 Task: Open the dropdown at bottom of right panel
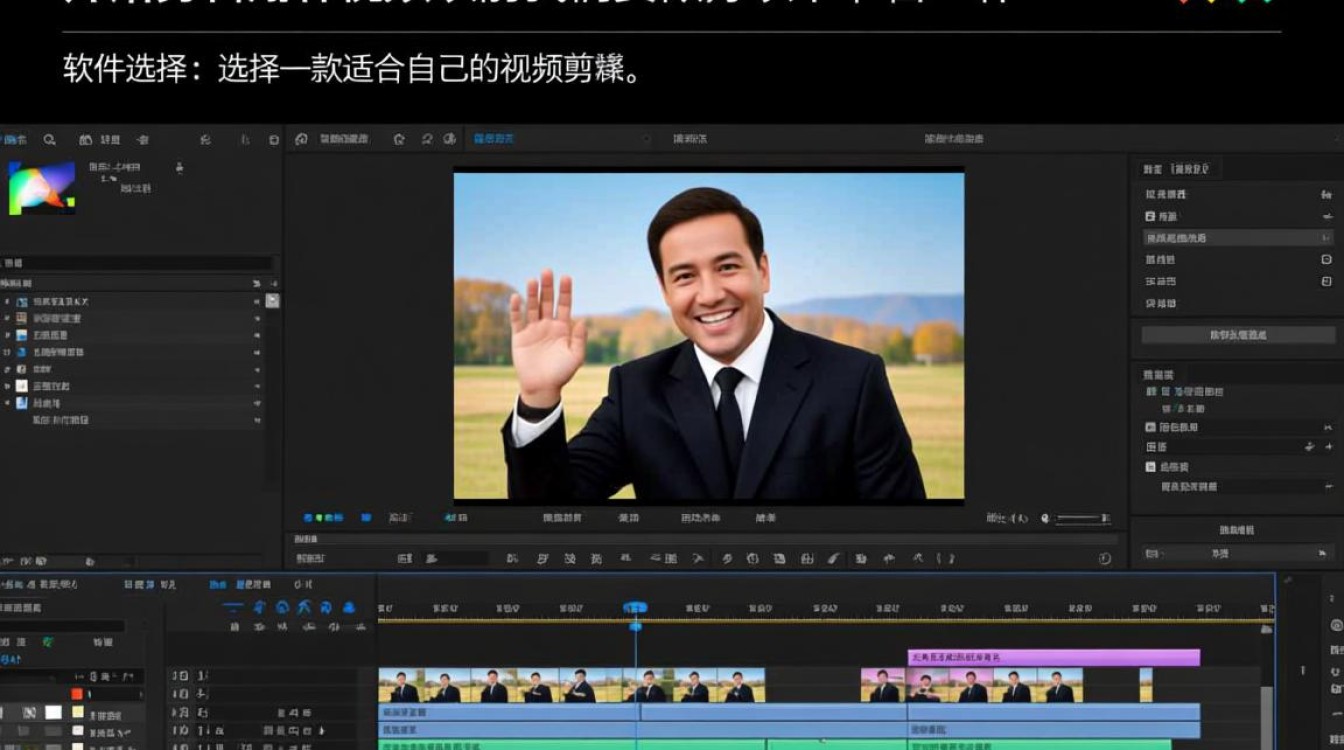coord(1238,552)
